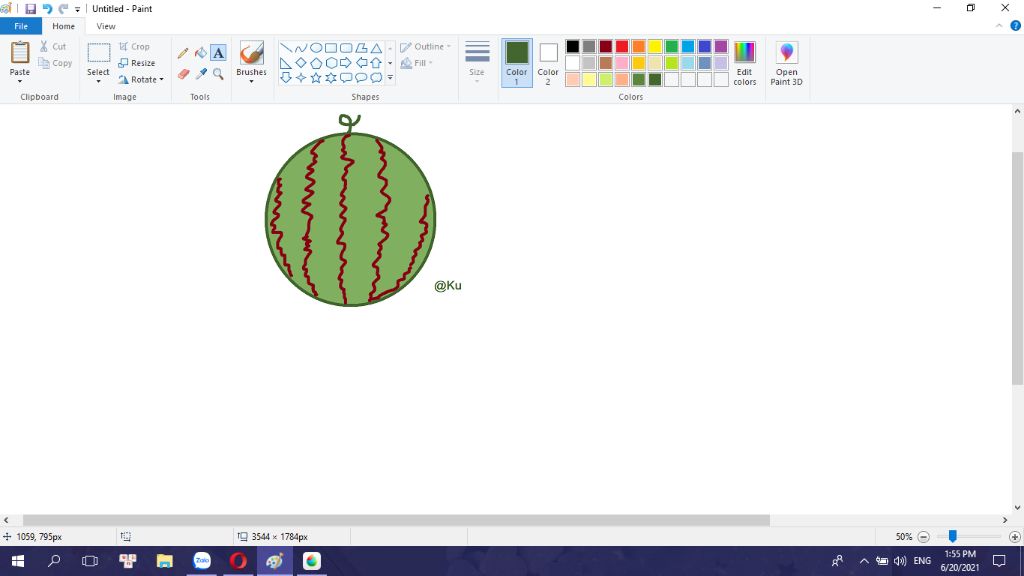
Task: Choose the Oval shape
Action: point(316,48)
